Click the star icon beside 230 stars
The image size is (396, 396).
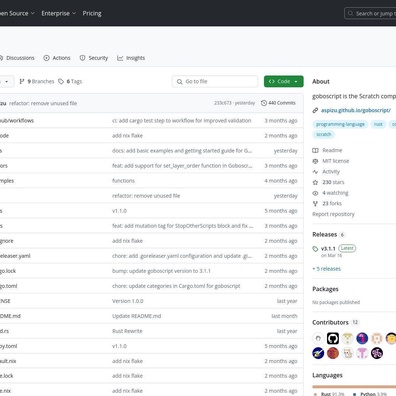click(315, 182)
